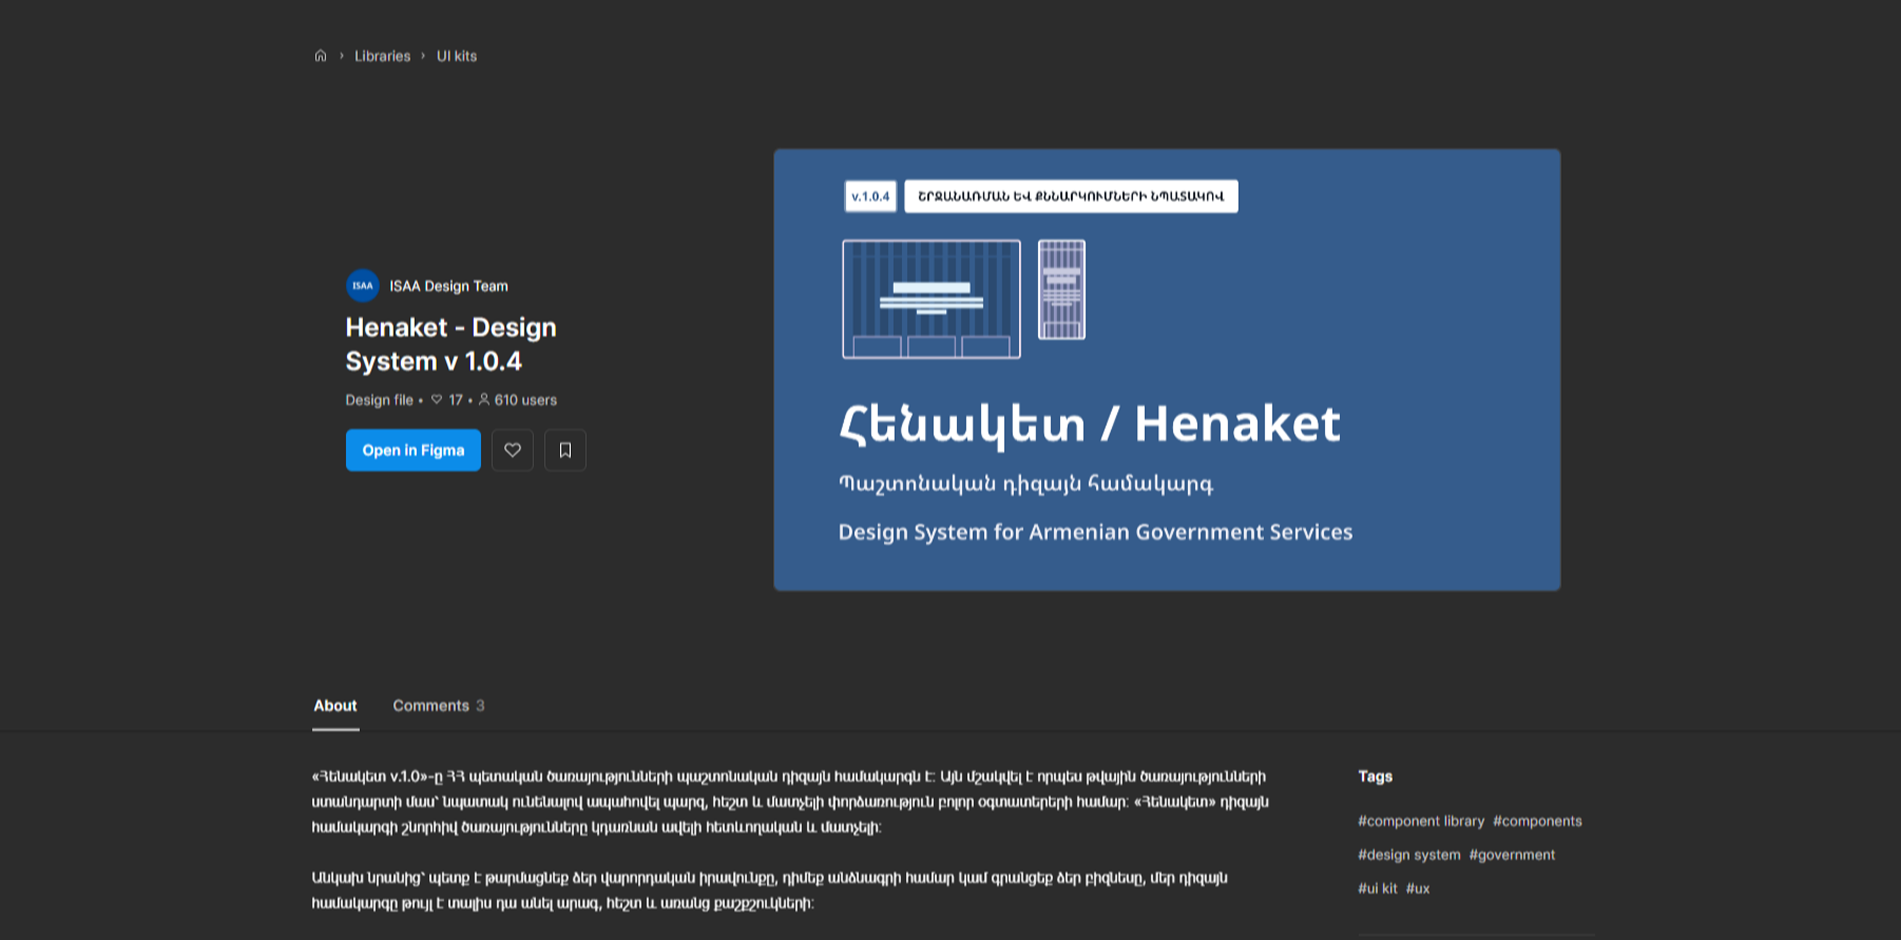Click the Design file label
The height and width of the screenshot is (940, 1901).
click(x=379, y=400)
